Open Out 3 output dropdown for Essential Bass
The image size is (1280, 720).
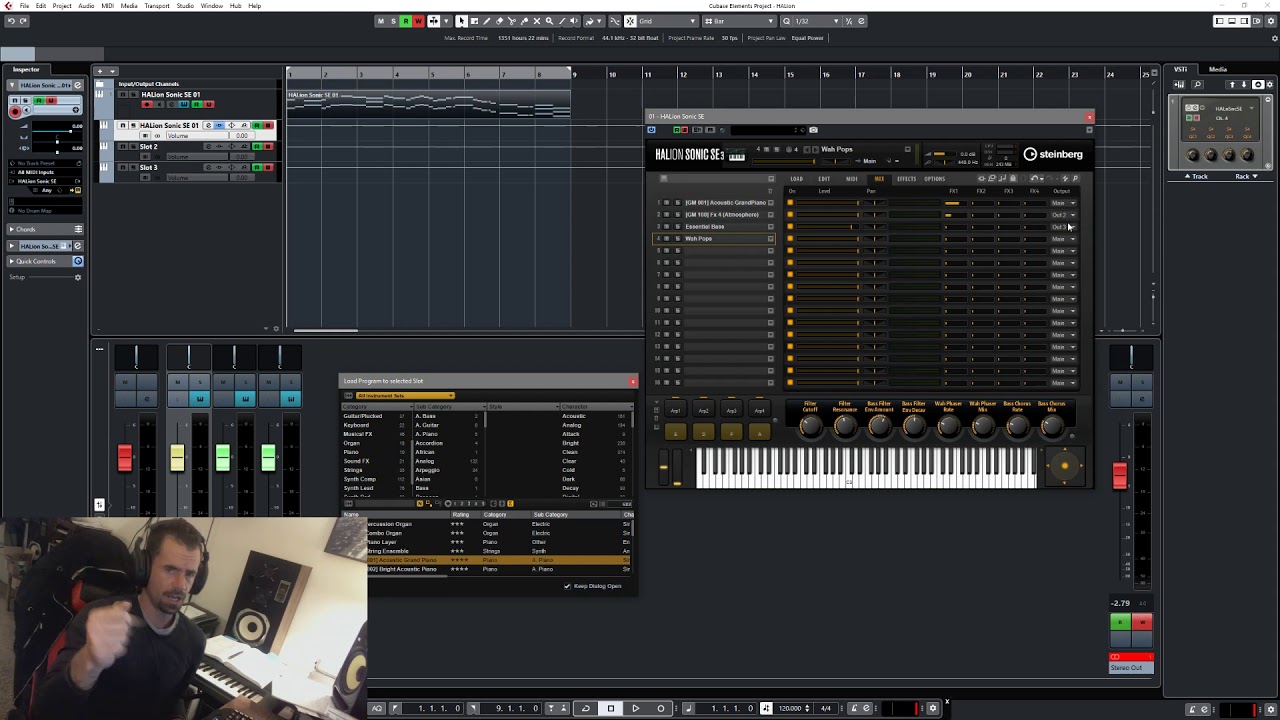tap(1063, 227)
